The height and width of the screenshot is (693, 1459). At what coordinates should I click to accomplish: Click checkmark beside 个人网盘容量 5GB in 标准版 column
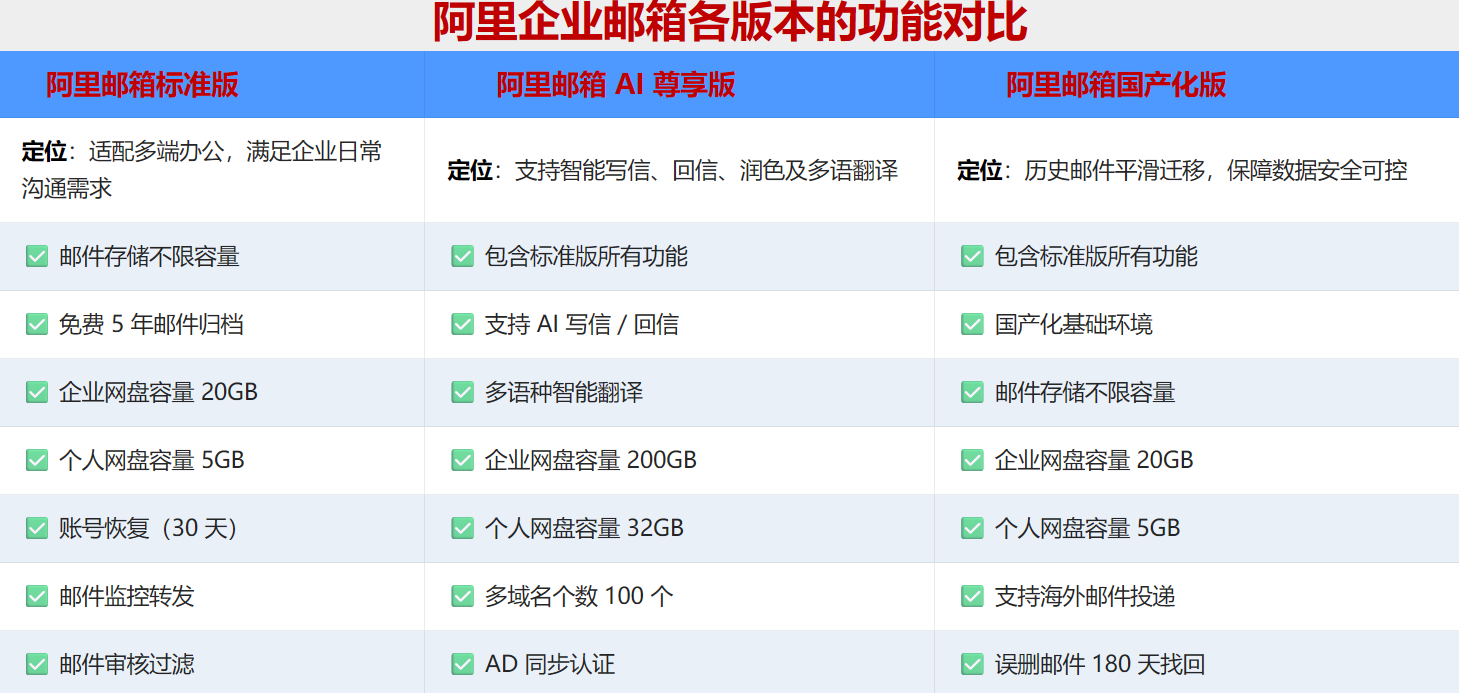click(x=37, y=460)
